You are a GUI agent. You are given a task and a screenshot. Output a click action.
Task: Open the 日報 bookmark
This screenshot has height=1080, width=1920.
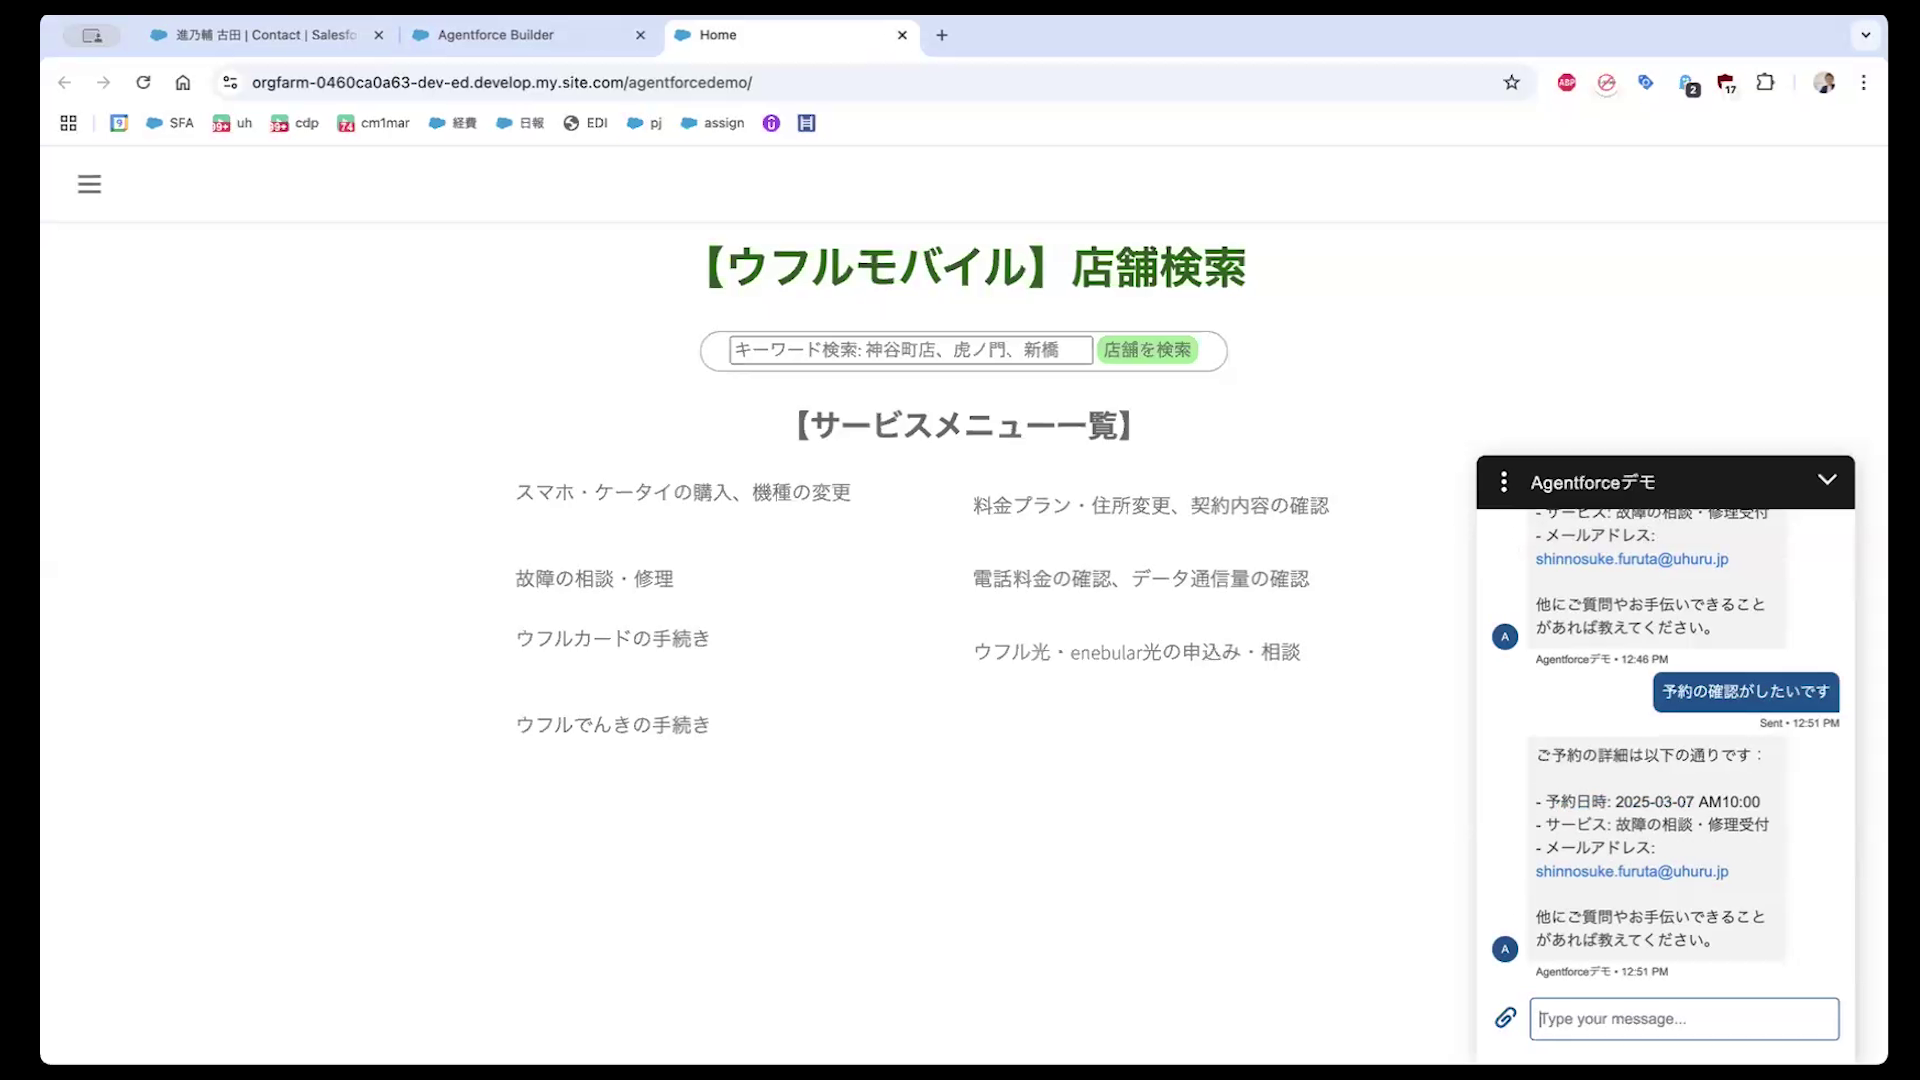pos(520,123)
